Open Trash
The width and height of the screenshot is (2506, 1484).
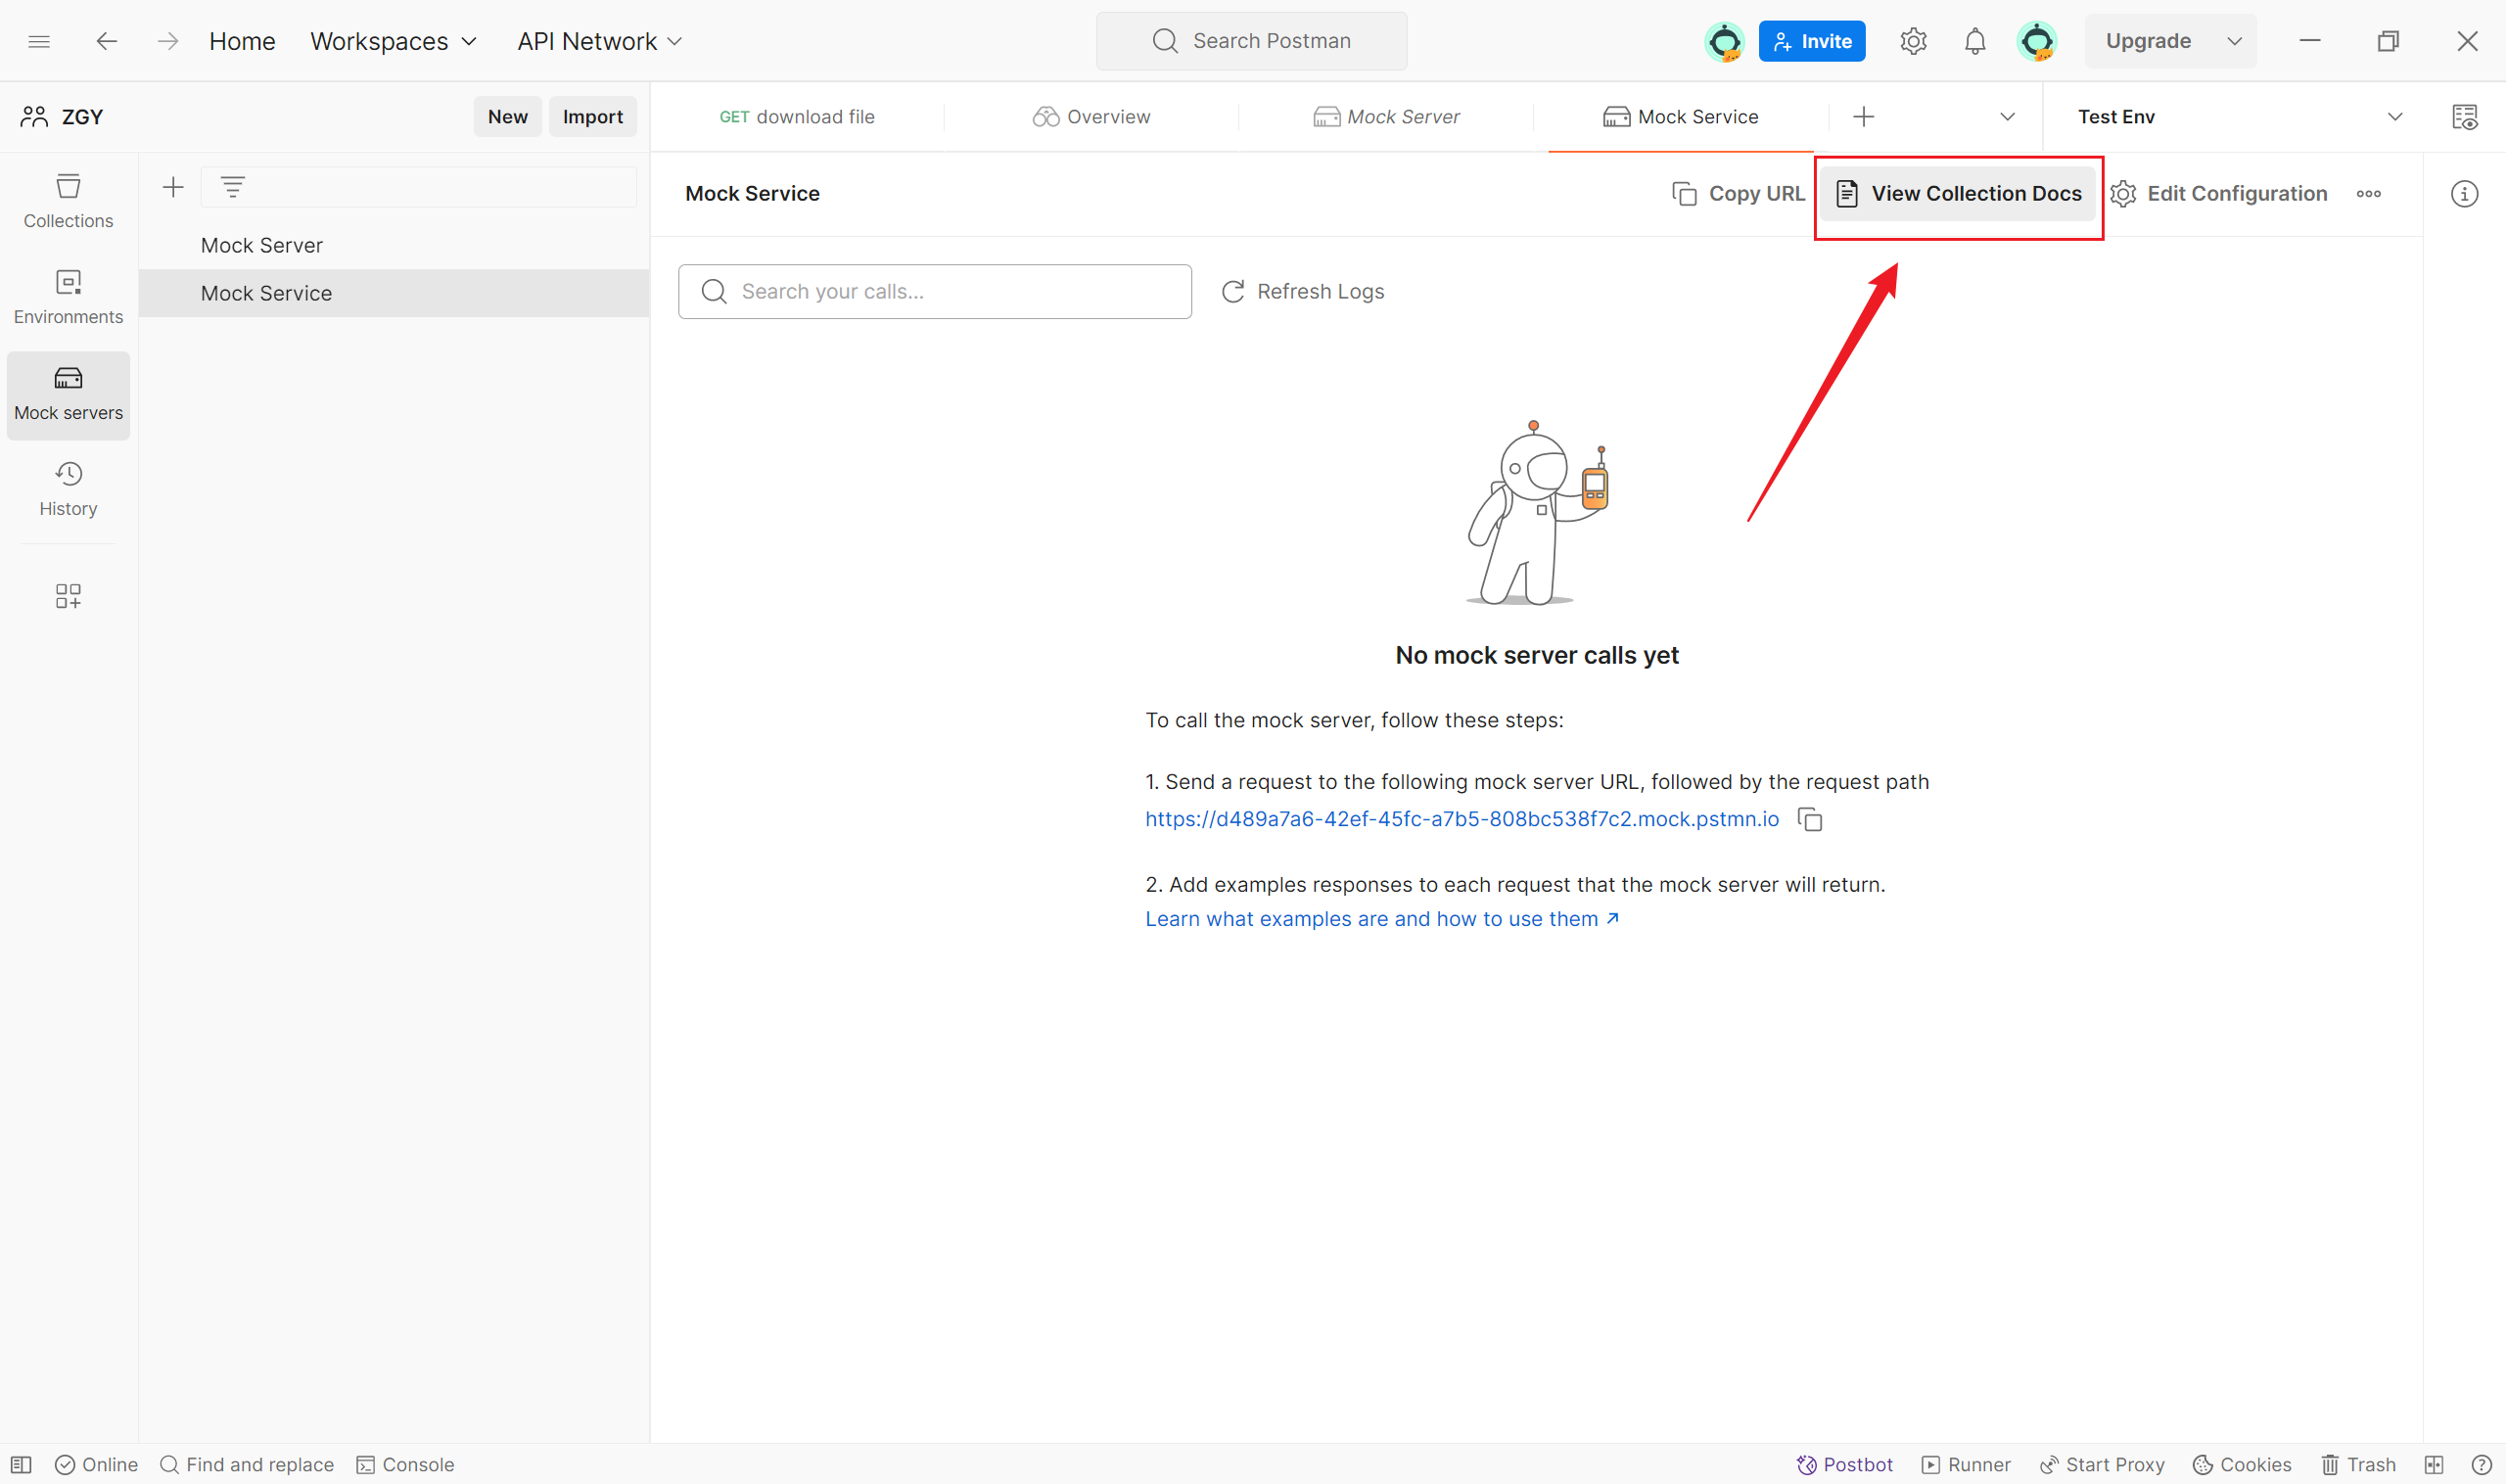click(2357, 1464)
